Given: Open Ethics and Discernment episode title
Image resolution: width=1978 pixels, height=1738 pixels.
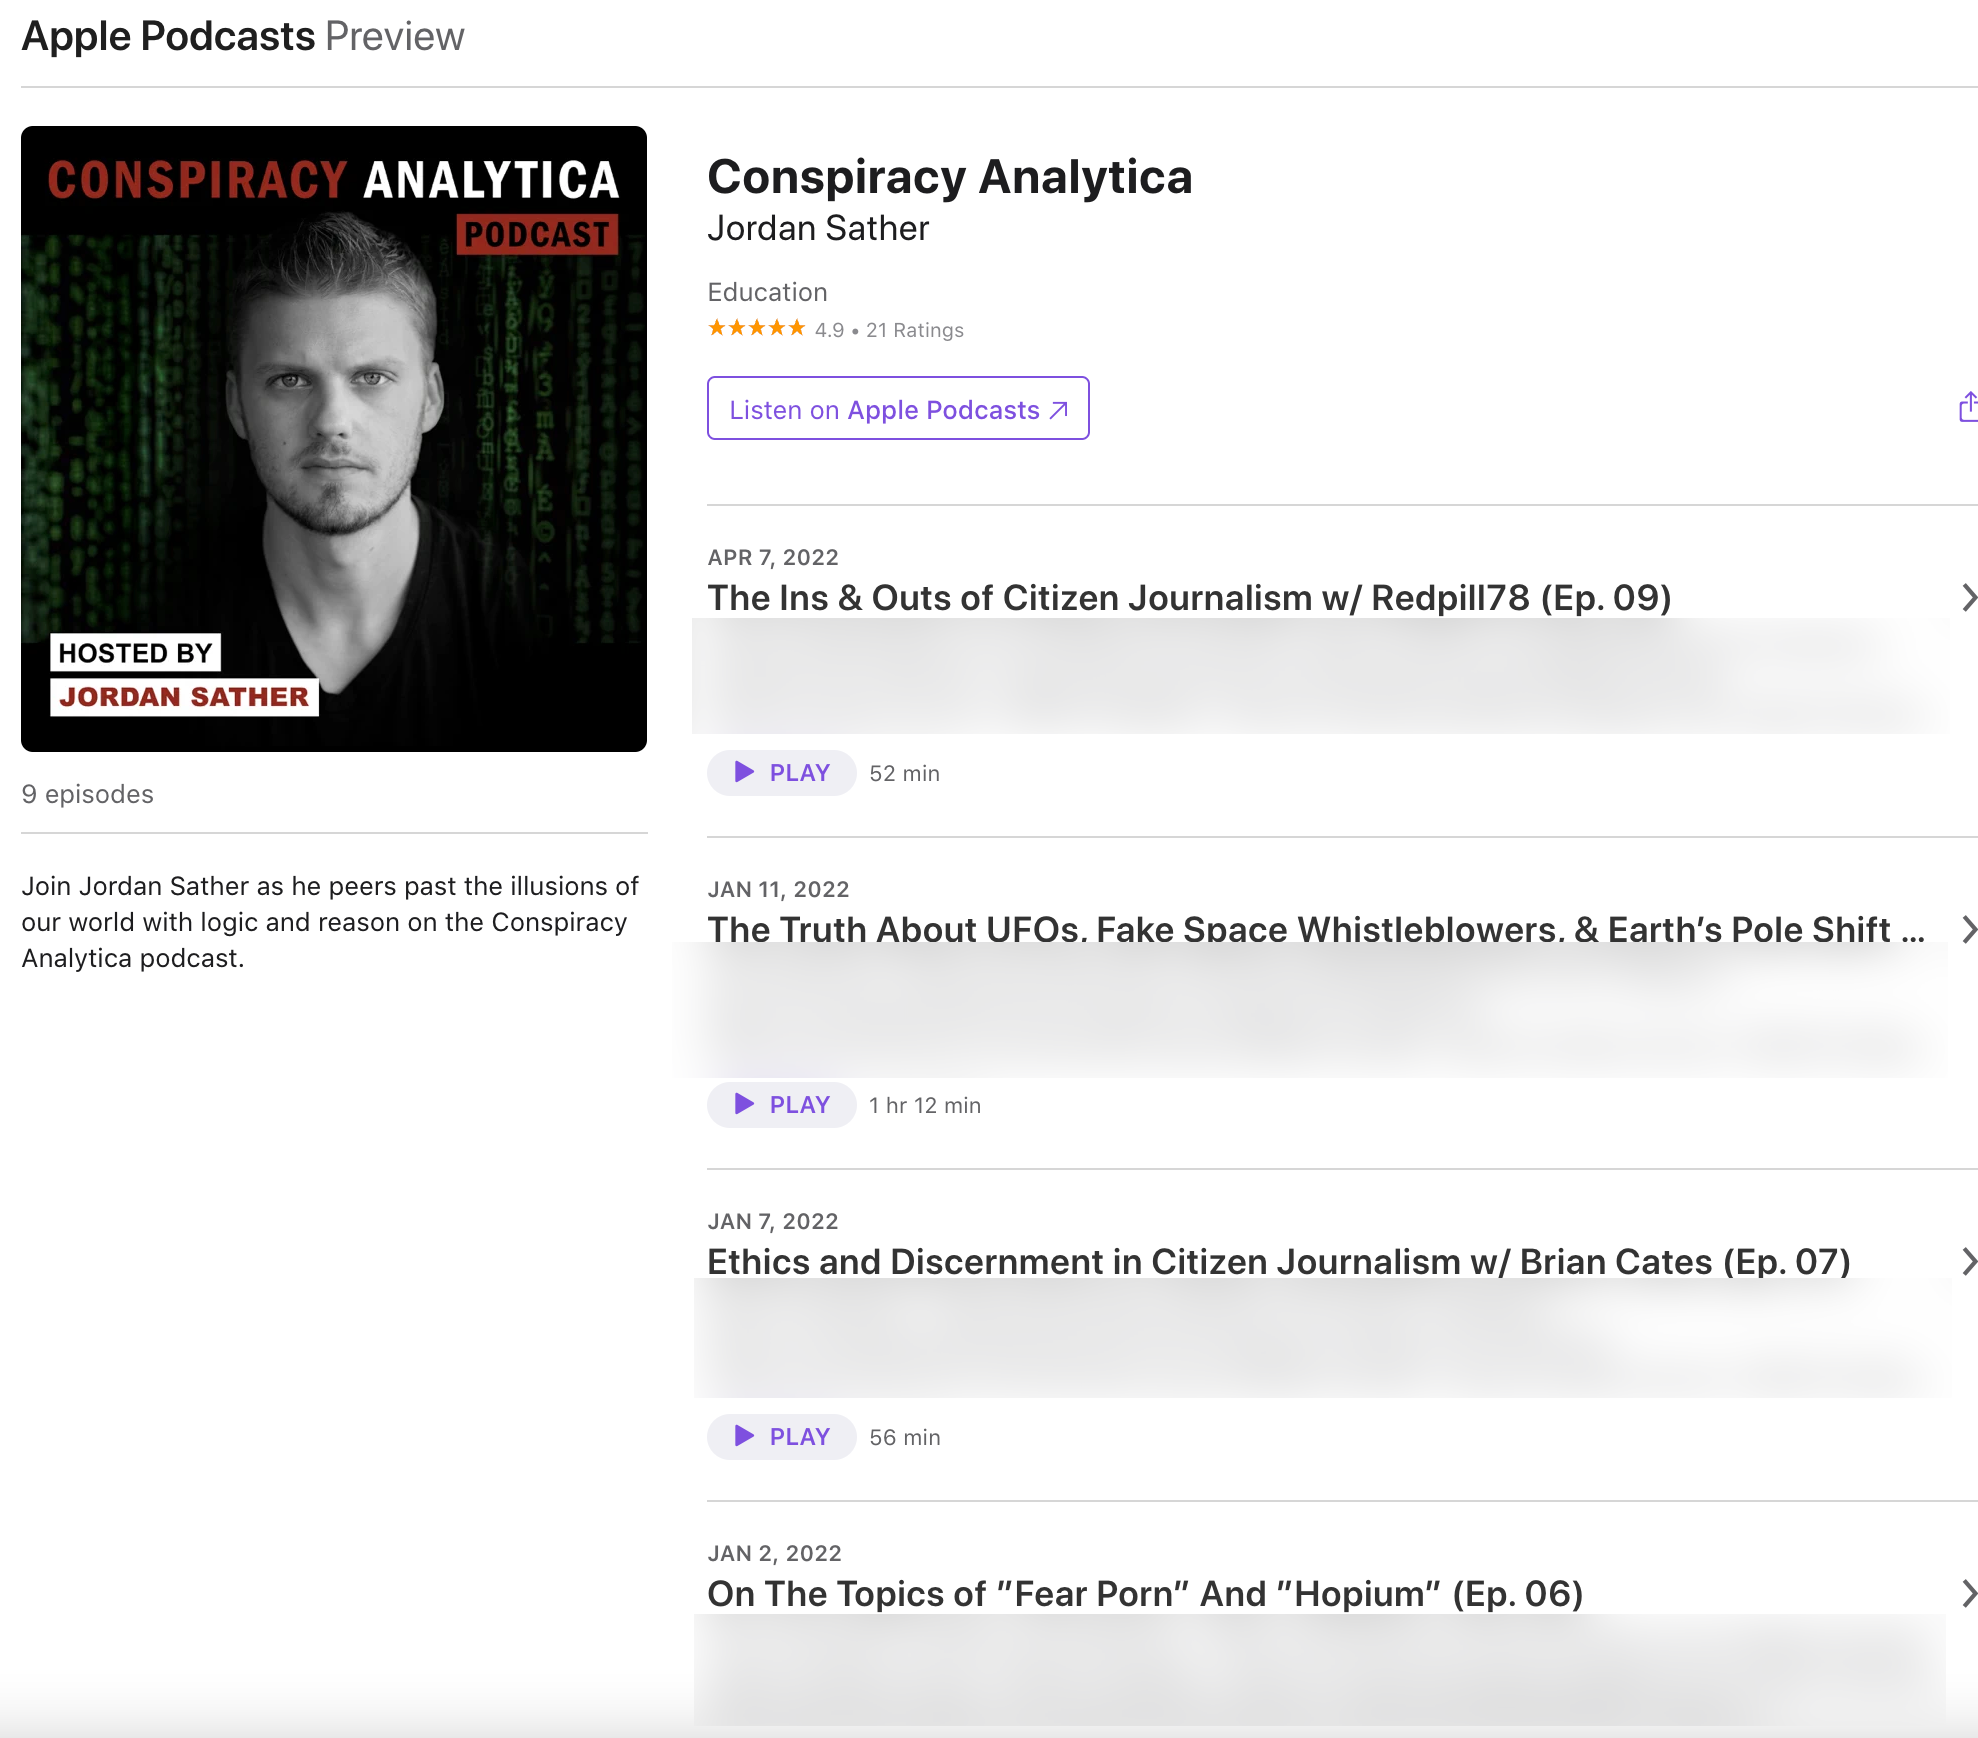Looking at the screenshot, I should (1278, 1262).
